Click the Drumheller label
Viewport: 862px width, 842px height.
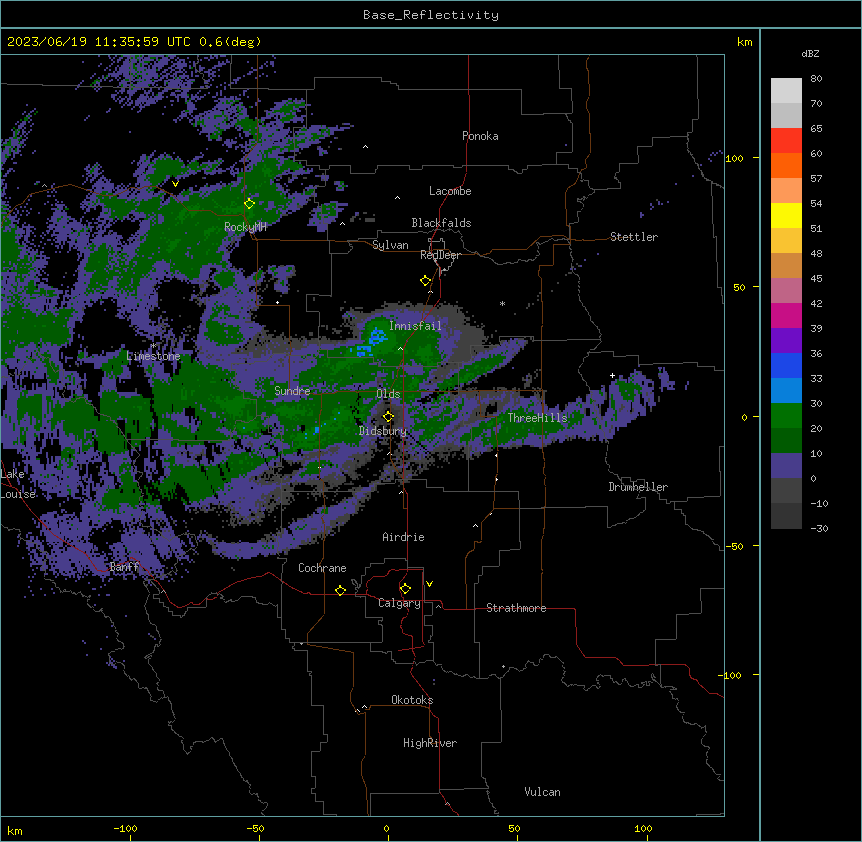[638, 487]
